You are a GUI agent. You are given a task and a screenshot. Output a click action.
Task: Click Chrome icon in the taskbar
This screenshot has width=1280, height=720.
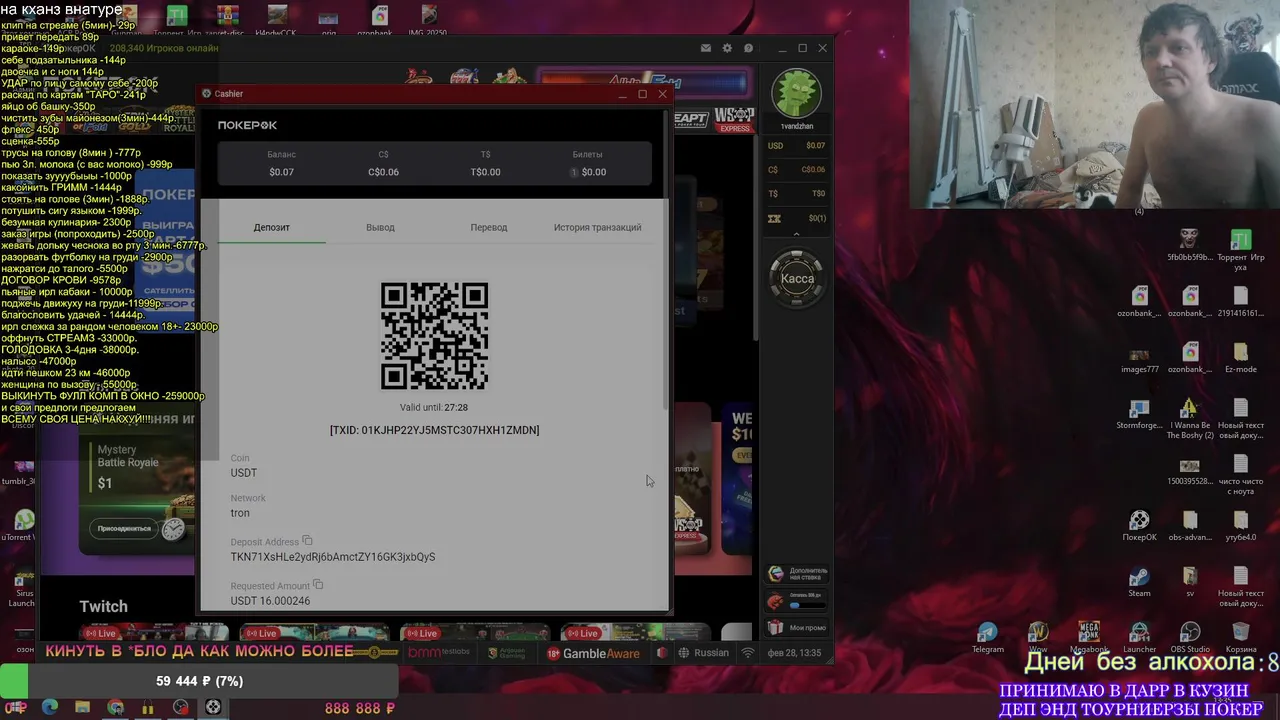tap(115, 707)
